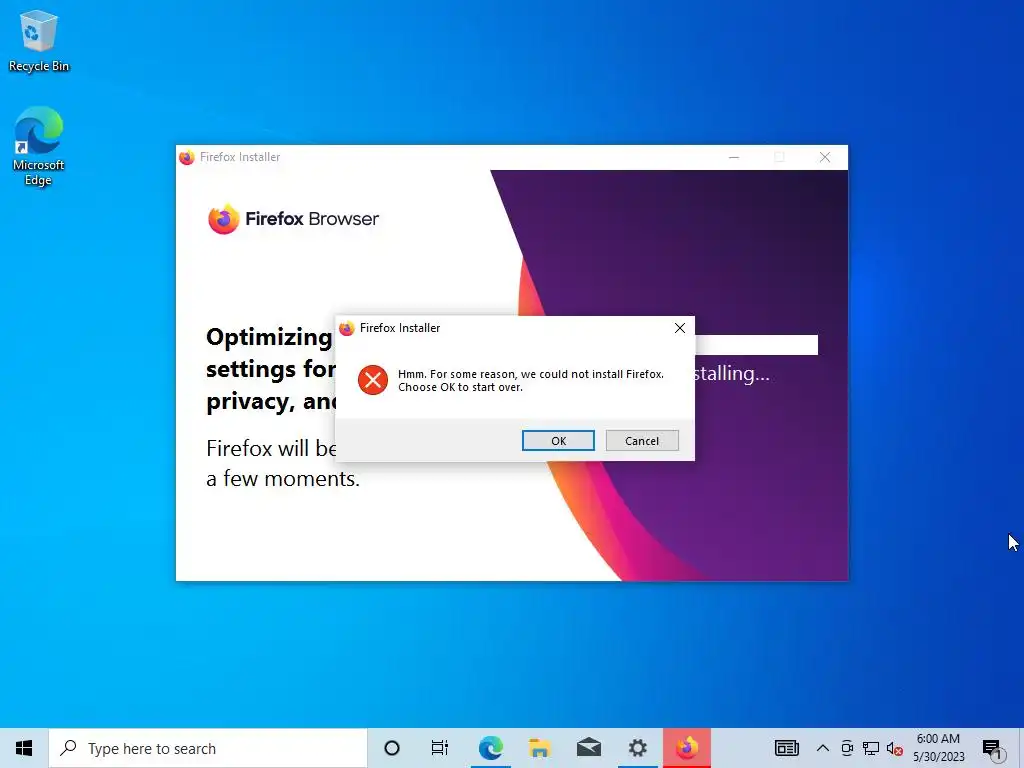Open the notification center icon
The width and height of the screenshot is (1024, 768).
[993, 749]
